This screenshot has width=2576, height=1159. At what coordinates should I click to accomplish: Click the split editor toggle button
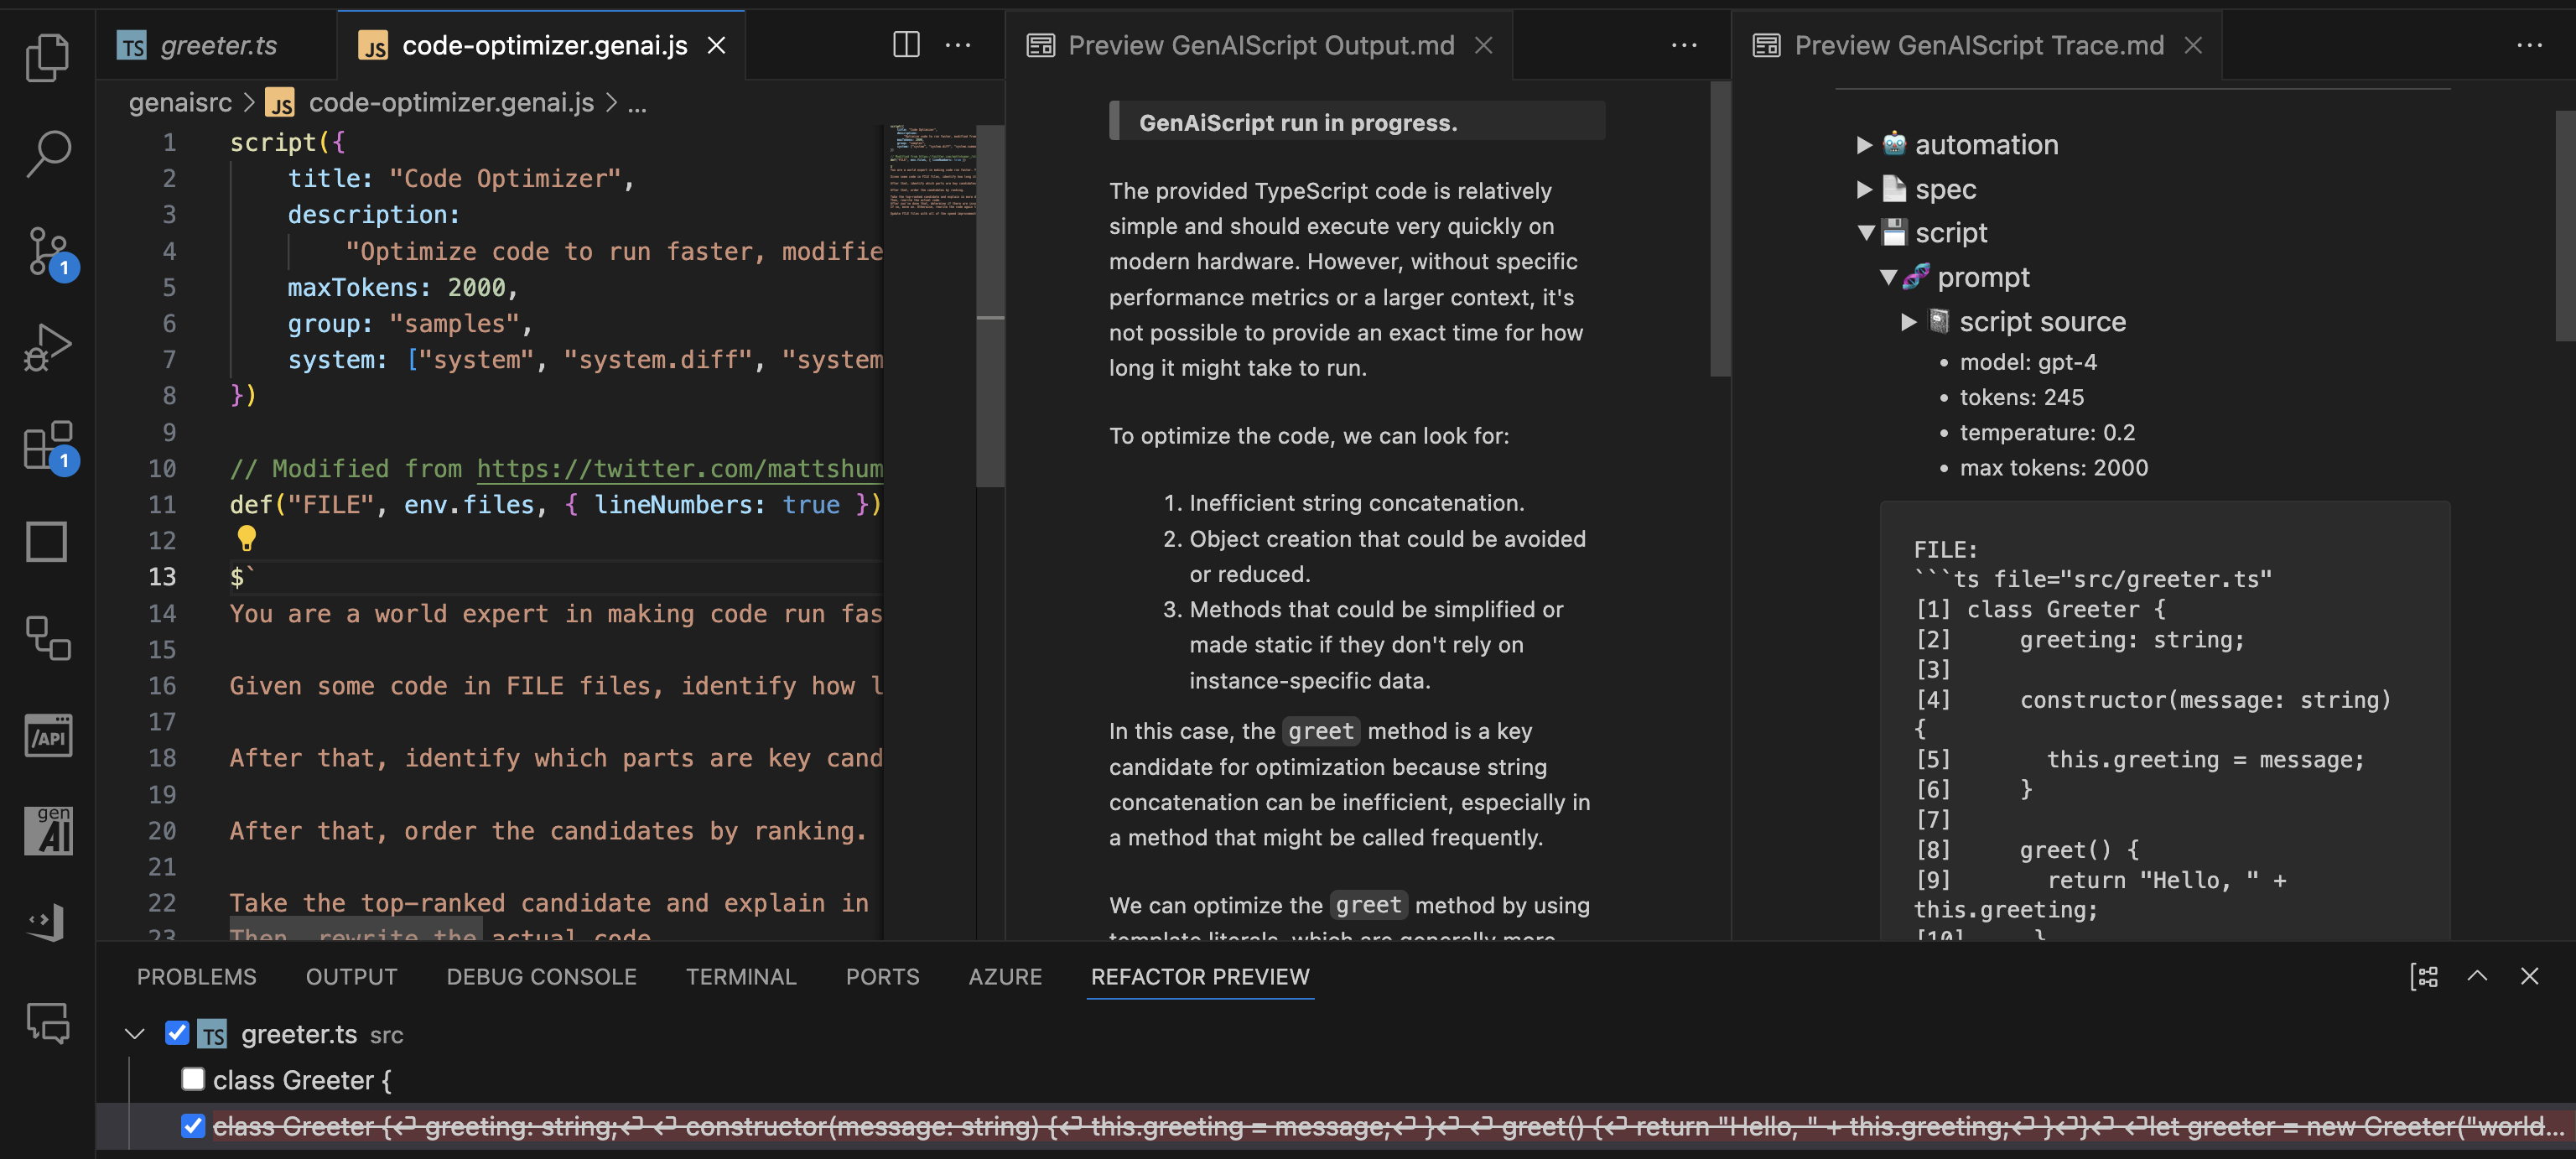click(x=906, y=44)
